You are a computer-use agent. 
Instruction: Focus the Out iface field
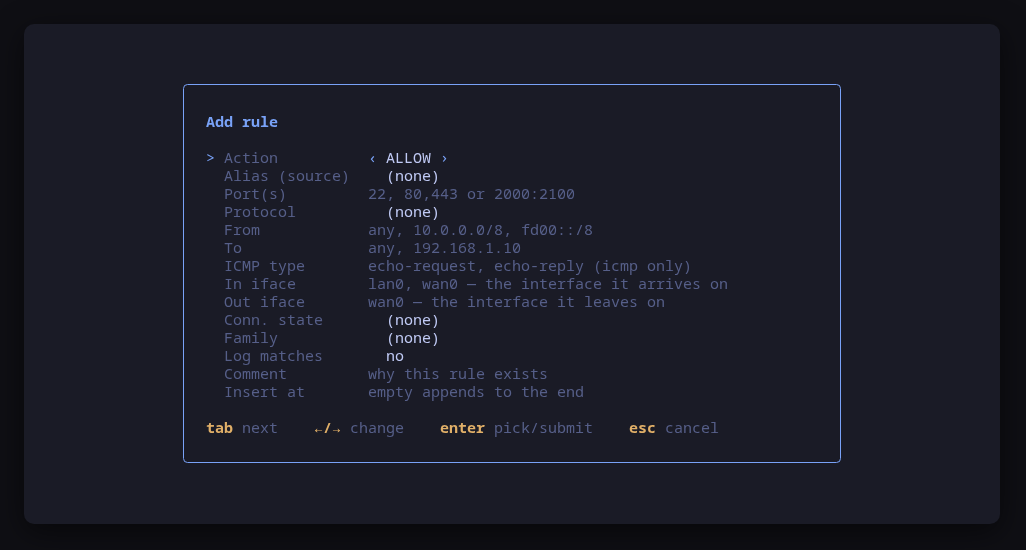tap(516, 302)
